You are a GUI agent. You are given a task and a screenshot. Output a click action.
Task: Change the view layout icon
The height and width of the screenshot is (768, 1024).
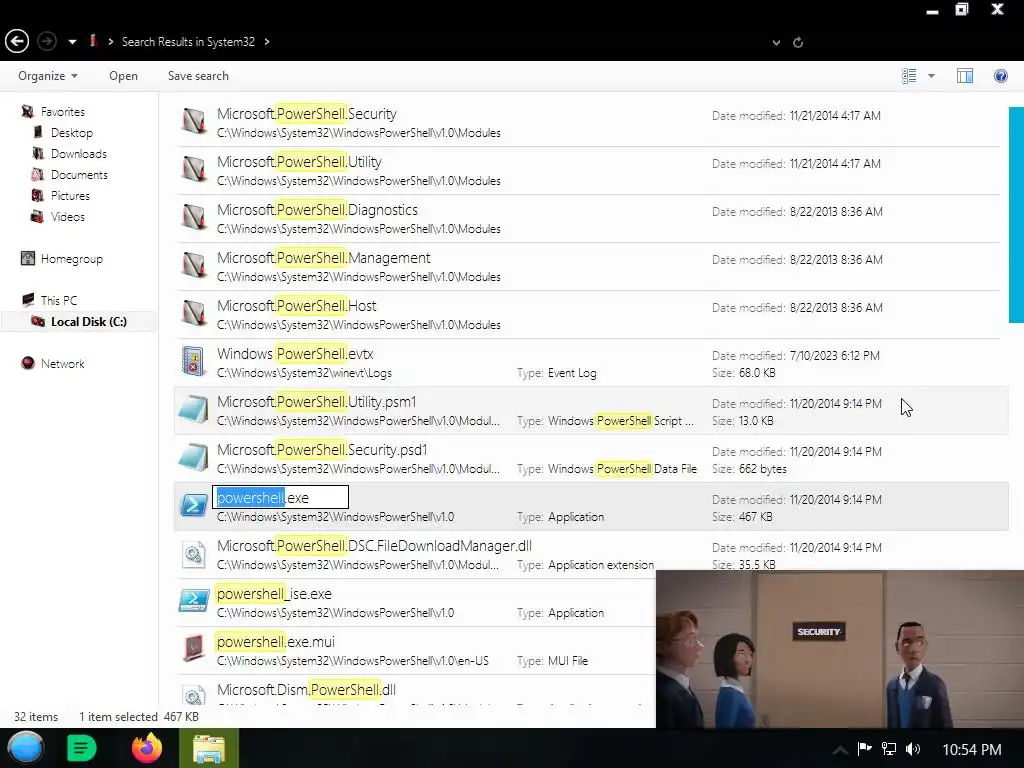[909, 76]
